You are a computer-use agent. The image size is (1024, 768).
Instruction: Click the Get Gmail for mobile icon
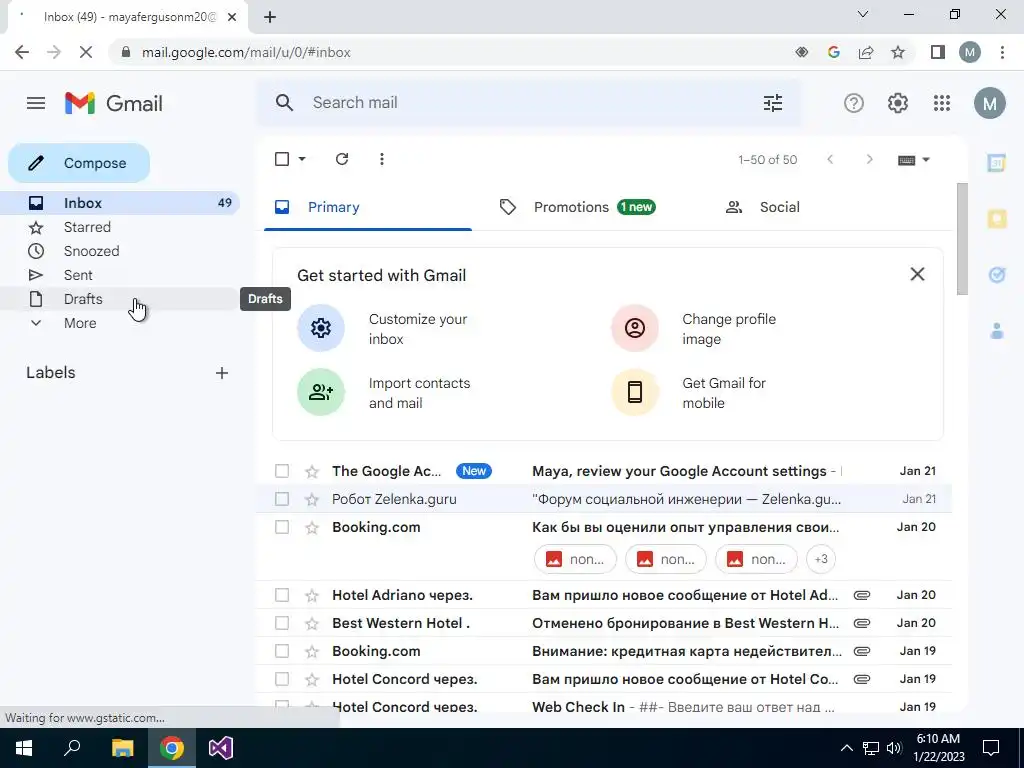(x=635, y=392)
